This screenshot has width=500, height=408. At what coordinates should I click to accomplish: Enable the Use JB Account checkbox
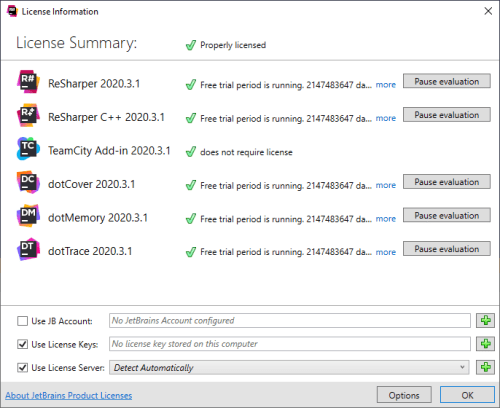[22, 321]
